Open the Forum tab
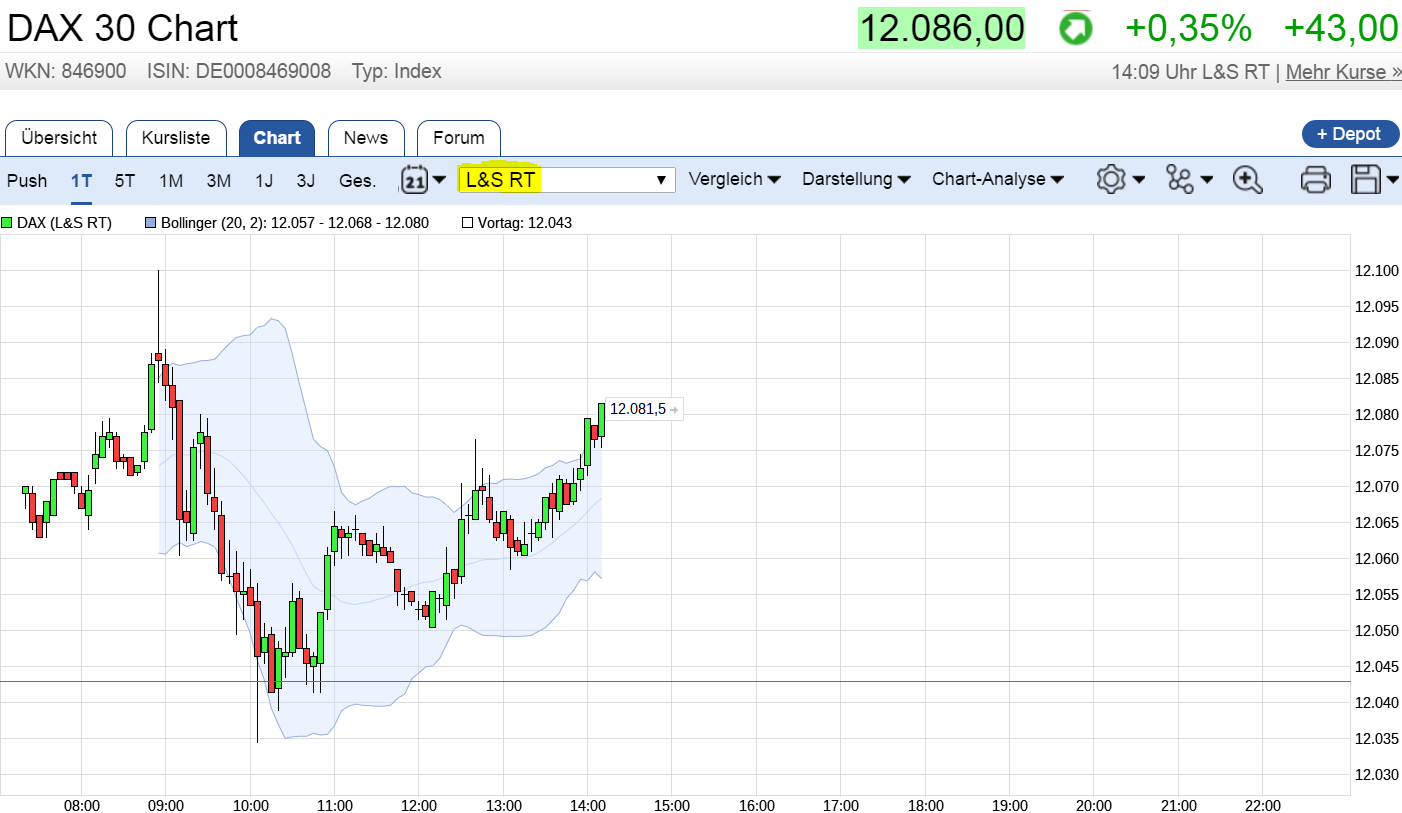Screen dimensions: 1402x813 click(x=459, y=138)
